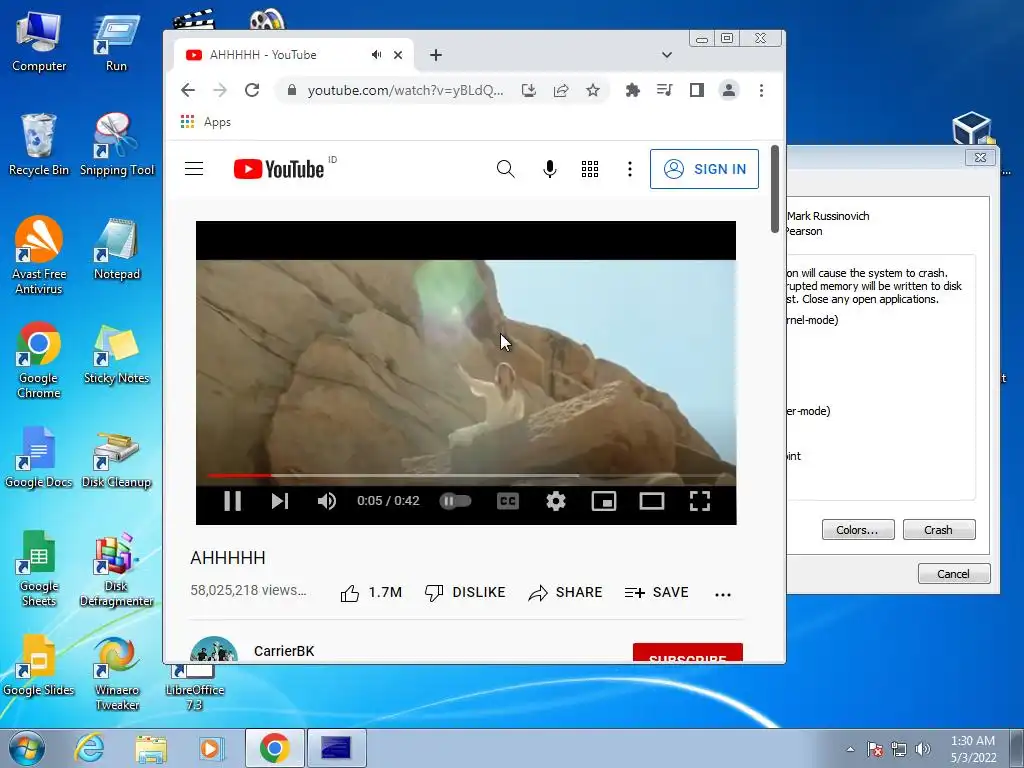Open media controls icon in Chrome toolbar
This screenshot has width=1024, height=768.
tap(664, 90)
